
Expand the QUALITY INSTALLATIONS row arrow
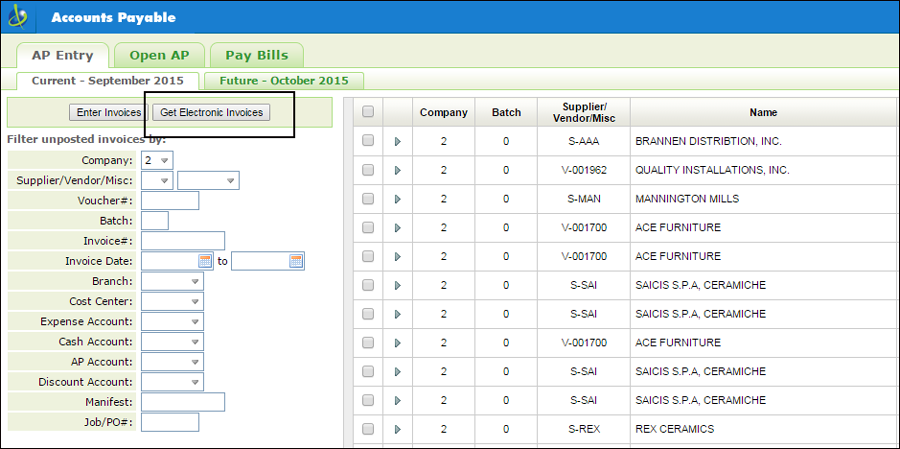[x=398, y=170]
